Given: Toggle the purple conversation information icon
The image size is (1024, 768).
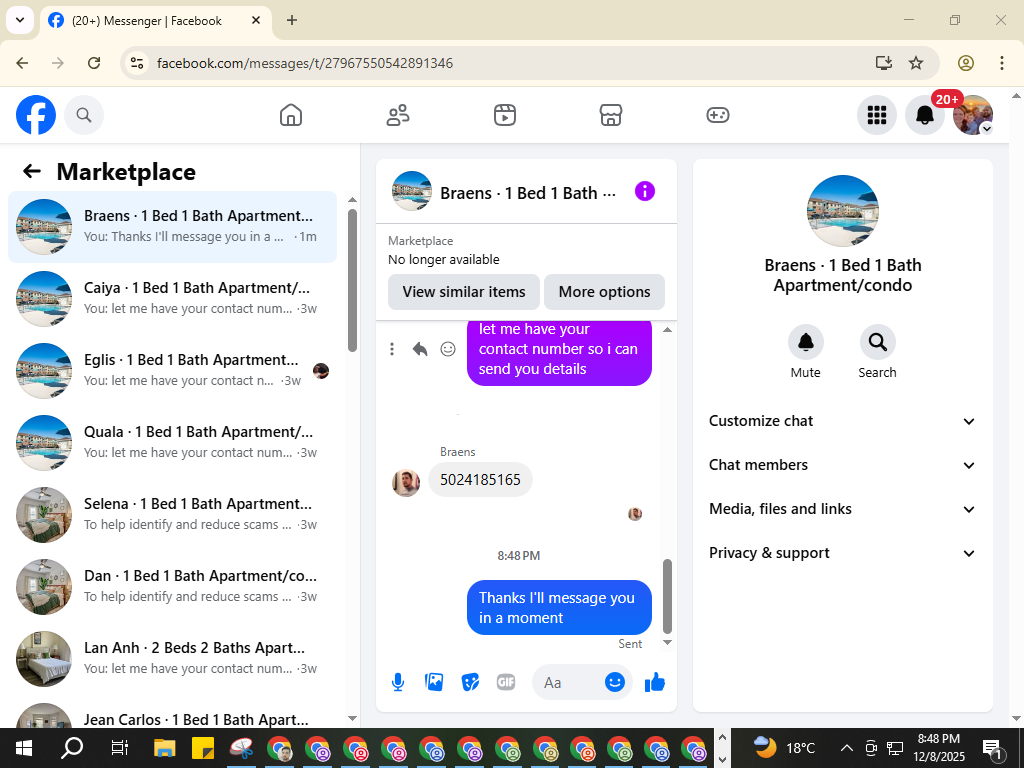Looking at the screenshot, I should 645,191.
